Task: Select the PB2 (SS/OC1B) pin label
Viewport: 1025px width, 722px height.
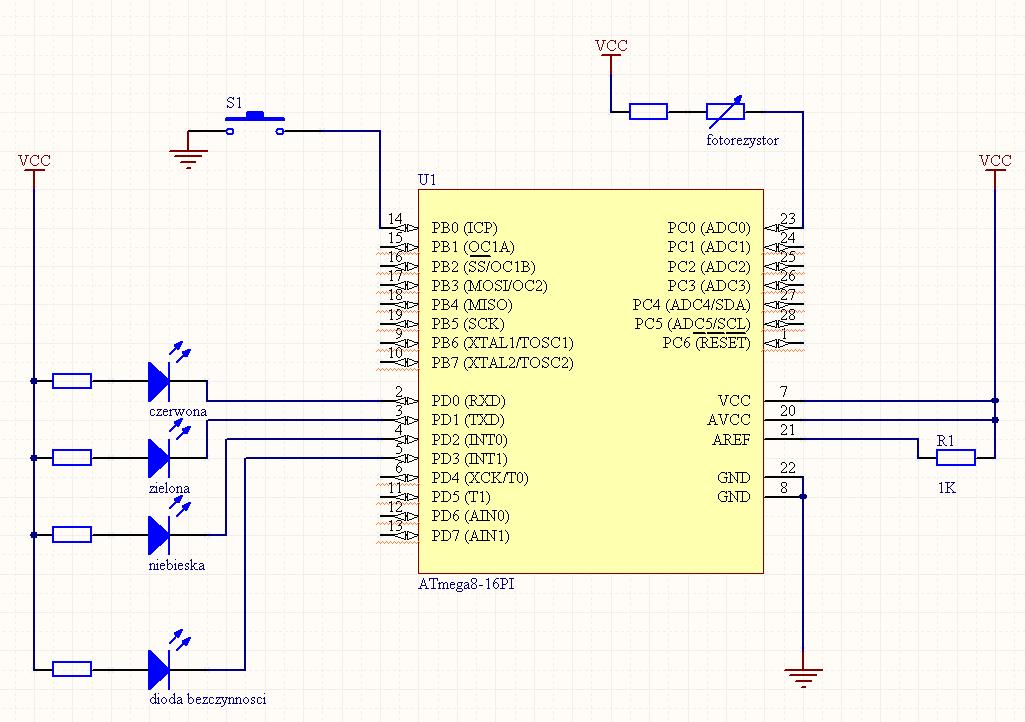Action: (483, 267)
